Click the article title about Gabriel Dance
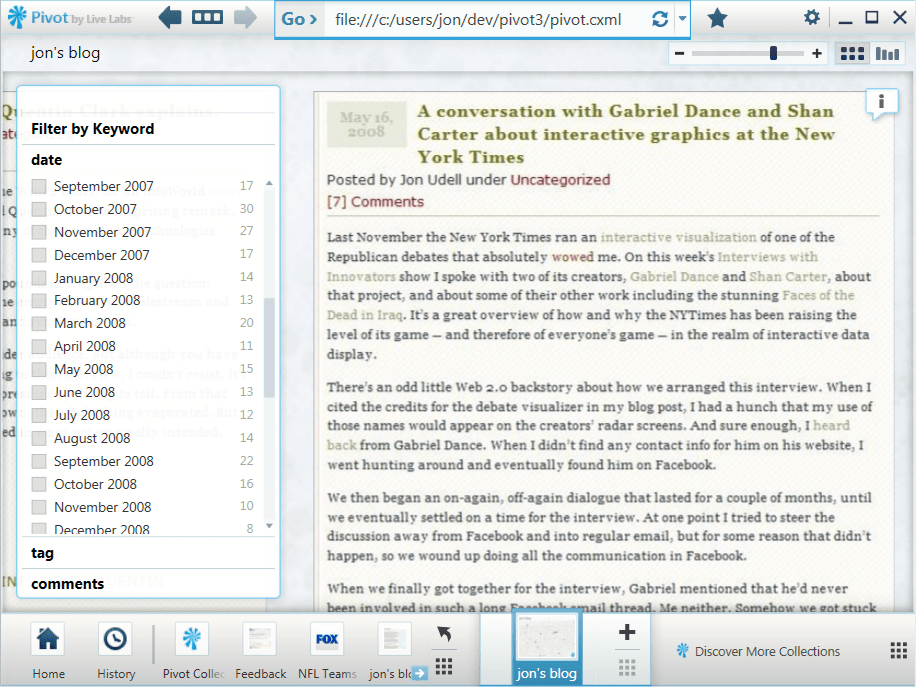Viewport: 916px width, 687px height. click(x=626, y=134)
